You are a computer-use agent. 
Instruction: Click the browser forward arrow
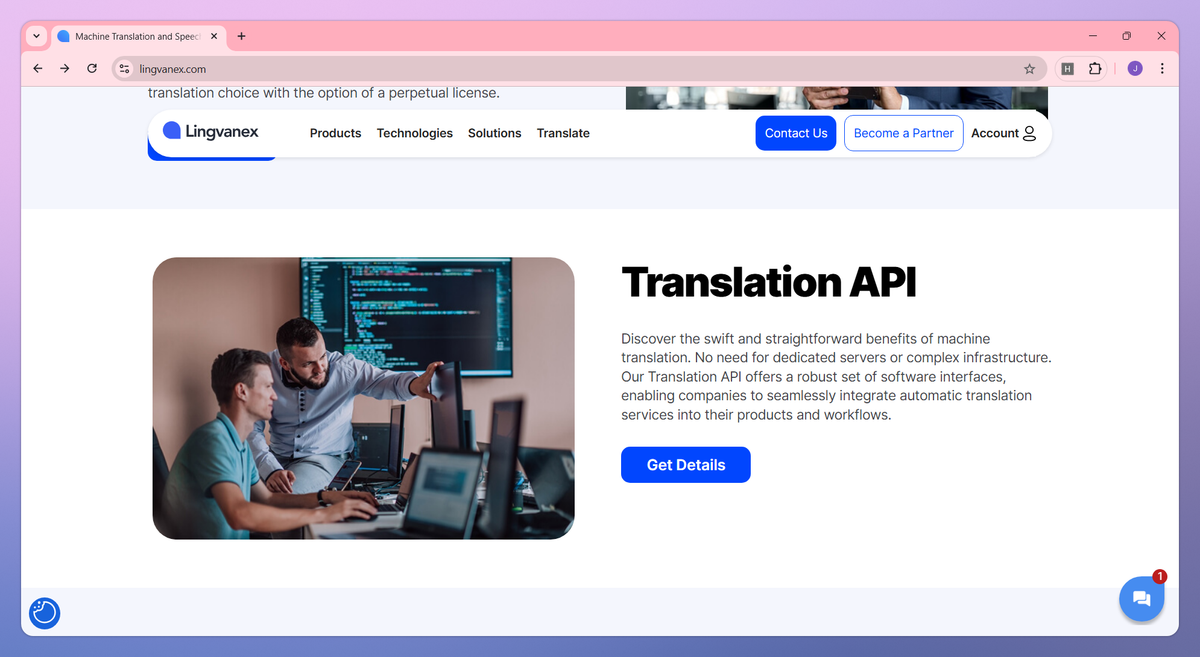(65, 69)
